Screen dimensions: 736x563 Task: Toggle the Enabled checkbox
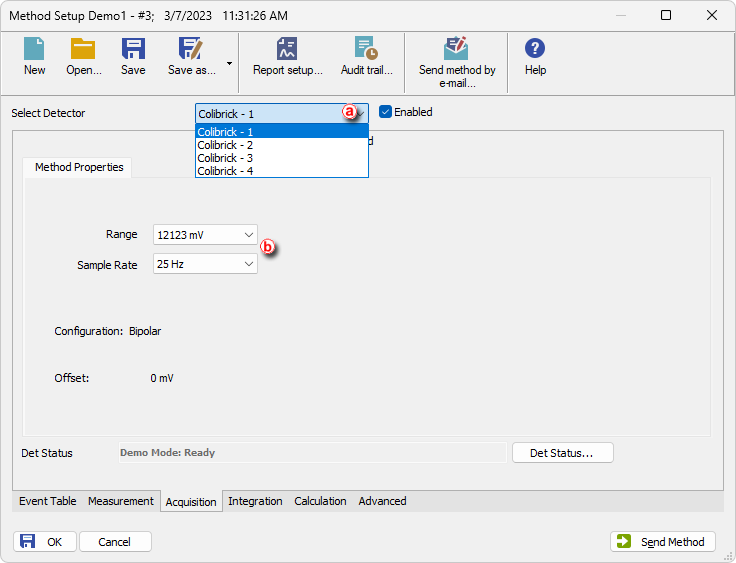click(x=385, y=112)
